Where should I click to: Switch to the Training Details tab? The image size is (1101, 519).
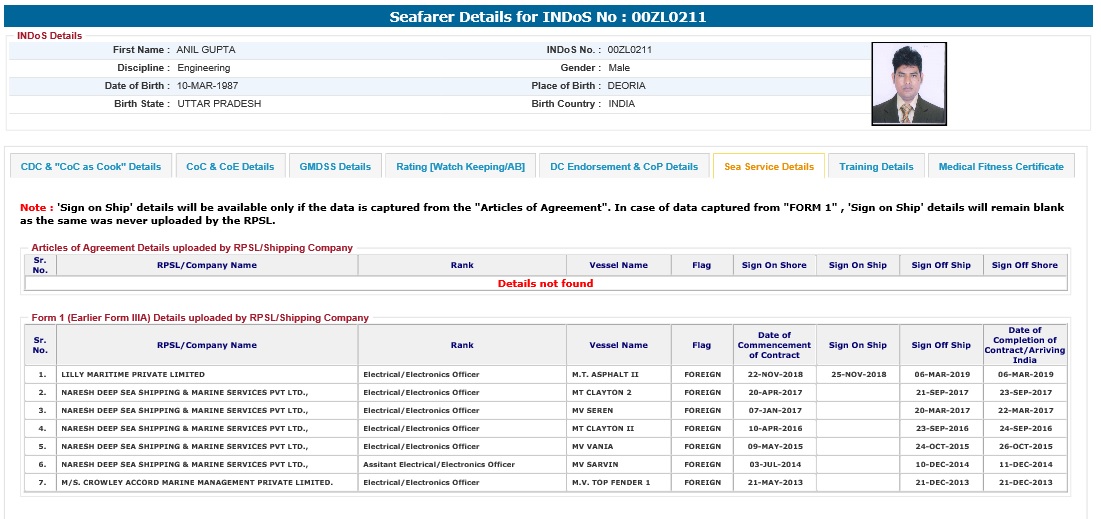click(x=876, y=167)
